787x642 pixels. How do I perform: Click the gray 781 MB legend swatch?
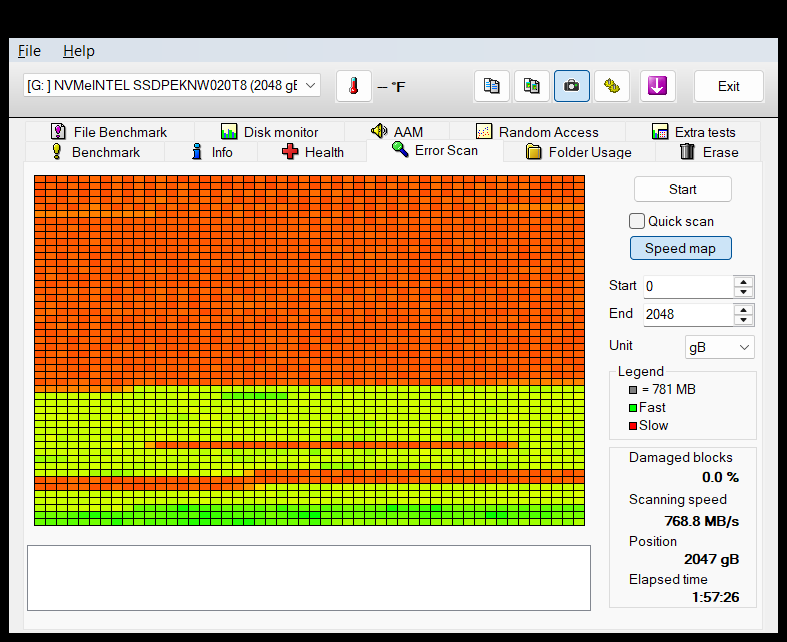point(633,390)
